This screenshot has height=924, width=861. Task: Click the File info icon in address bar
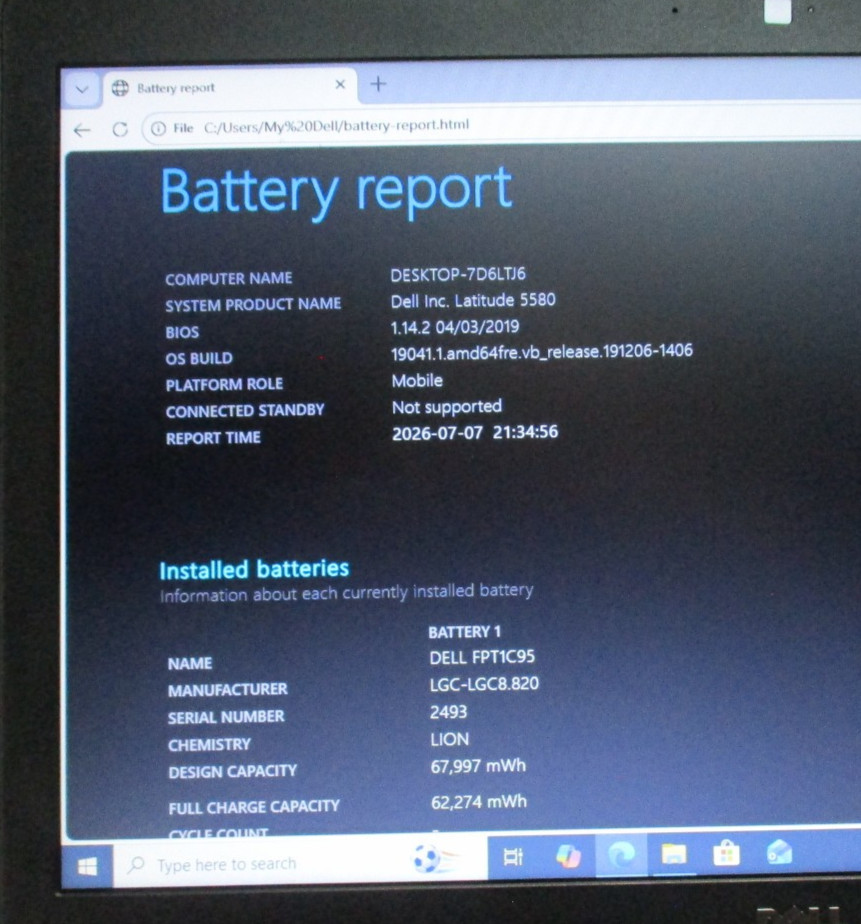click(x=158, y=128)
